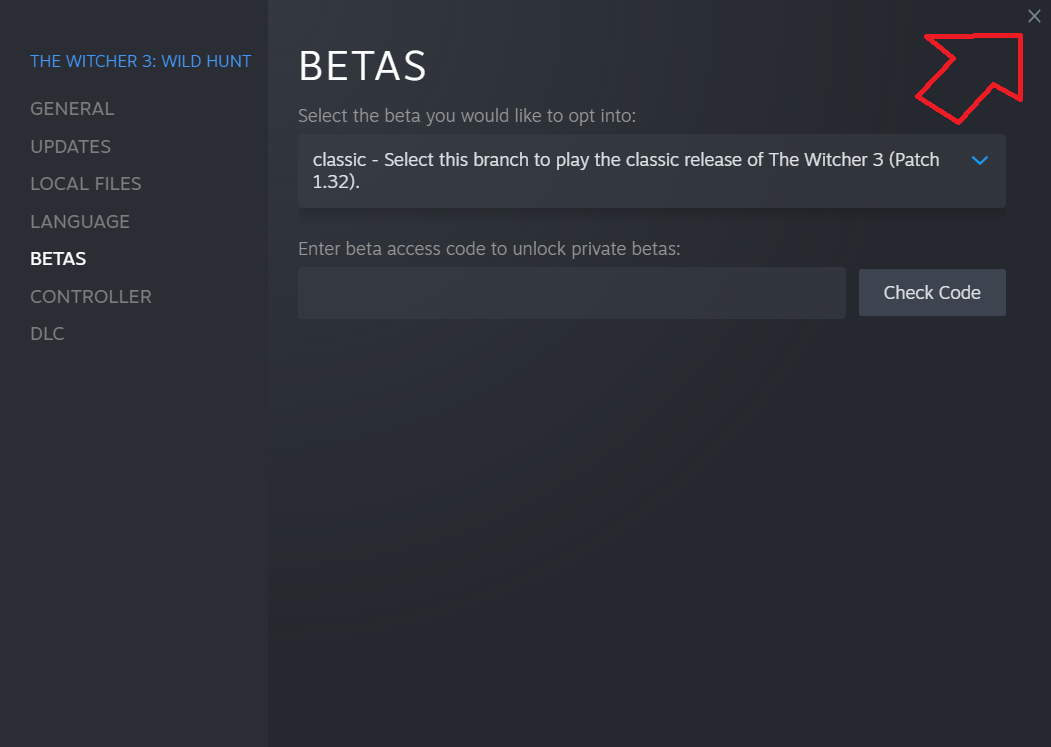Focus the beta access code field
1051x747 pixels.
point(571,293)
